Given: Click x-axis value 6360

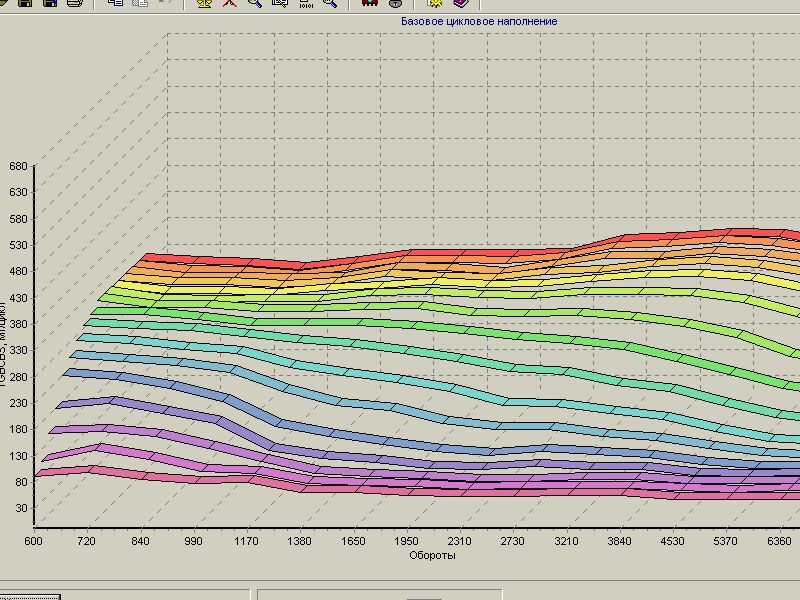Looking at the screenshot, I should 779,541.
